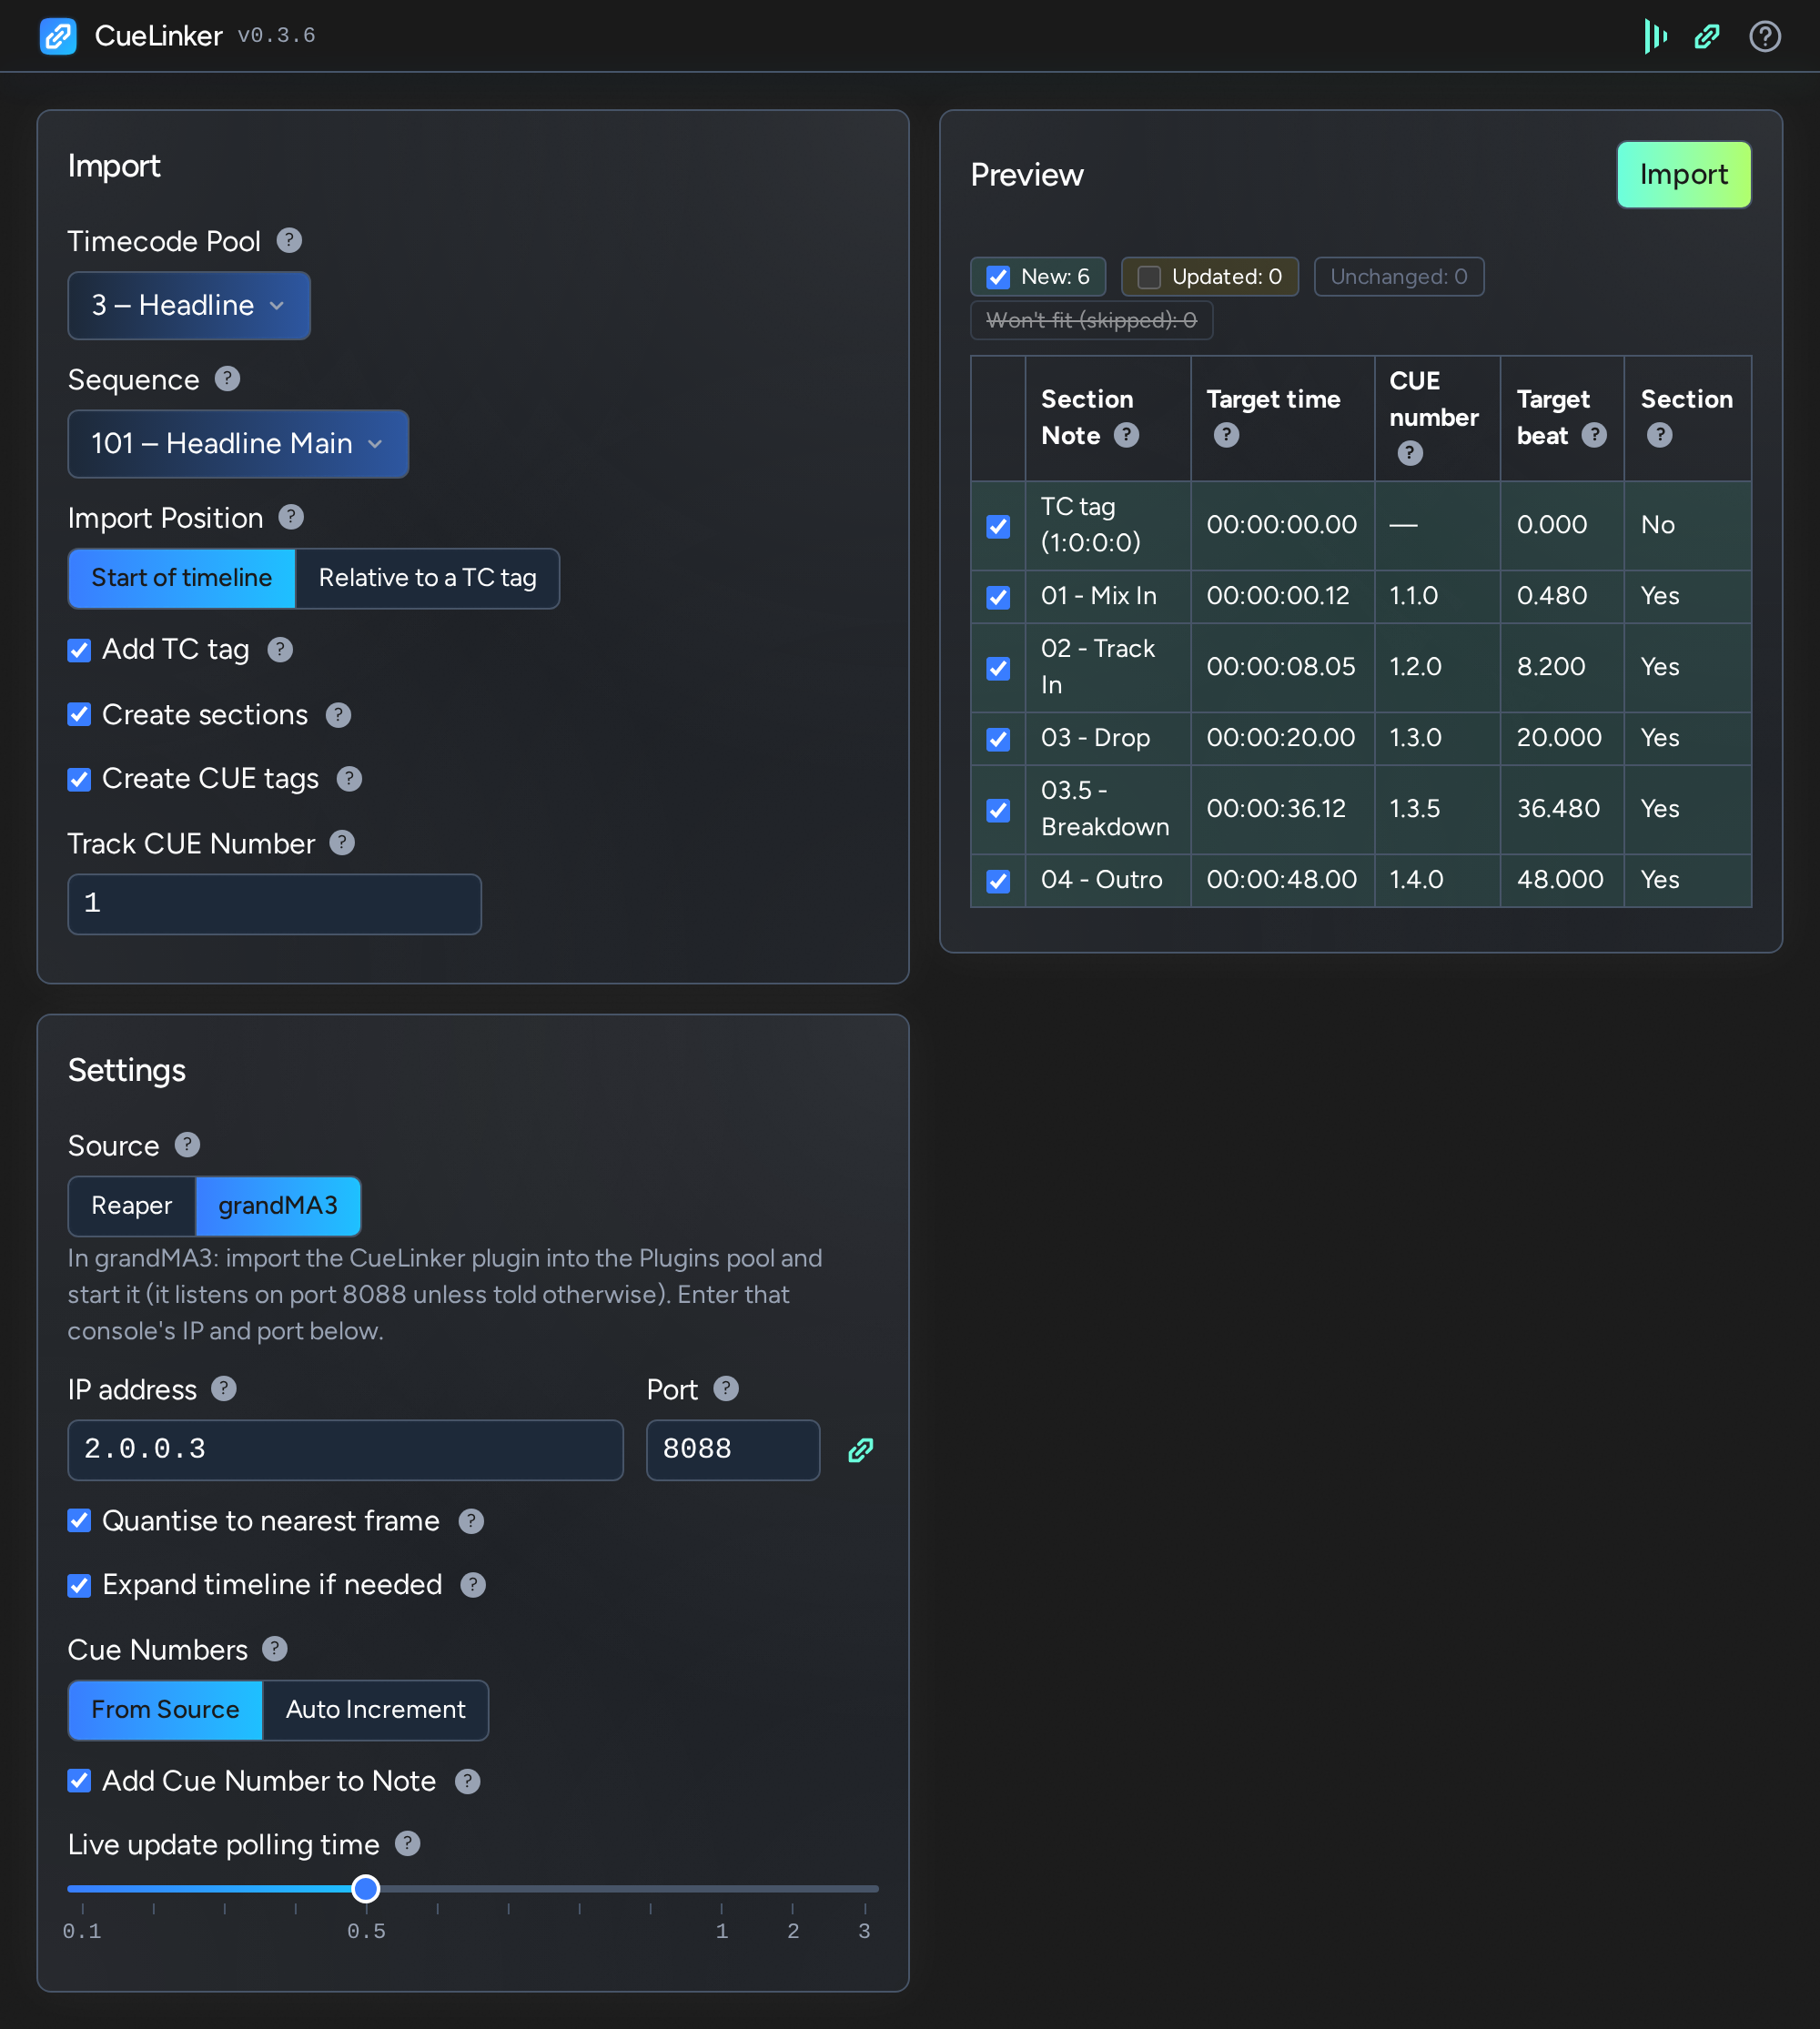Click the playback bars icon in header
Image resolution: width=1820 pixels, height=2029 pixels.
1655,36
